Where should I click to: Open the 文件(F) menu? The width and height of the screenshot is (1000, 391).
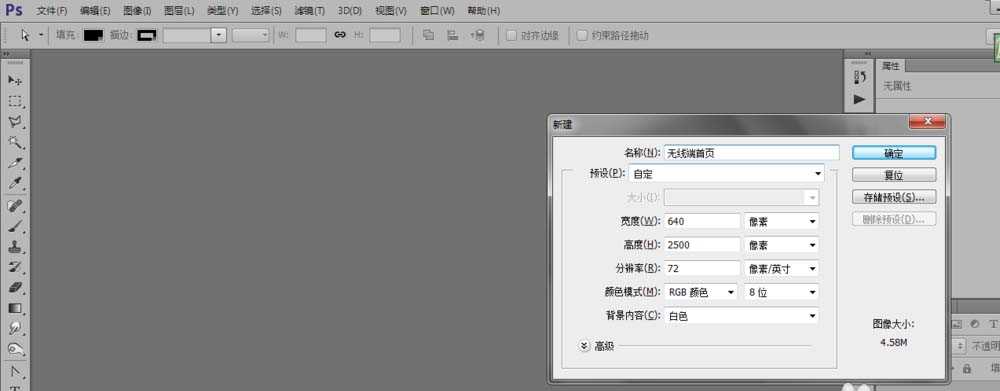[52, 11]
